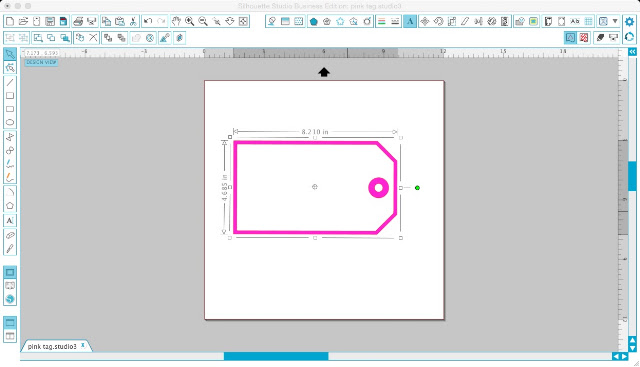
Task: Select the Text tool in left toolbar
Action: click(10, 221)
